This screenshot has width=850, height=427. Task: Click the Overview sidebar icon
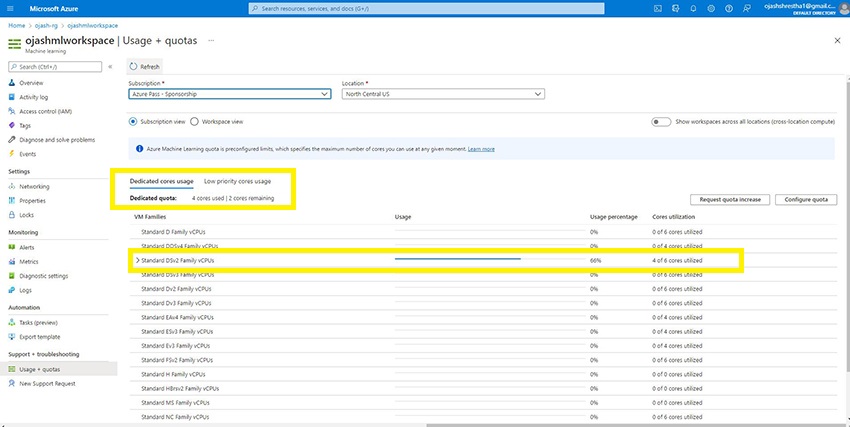11,83
